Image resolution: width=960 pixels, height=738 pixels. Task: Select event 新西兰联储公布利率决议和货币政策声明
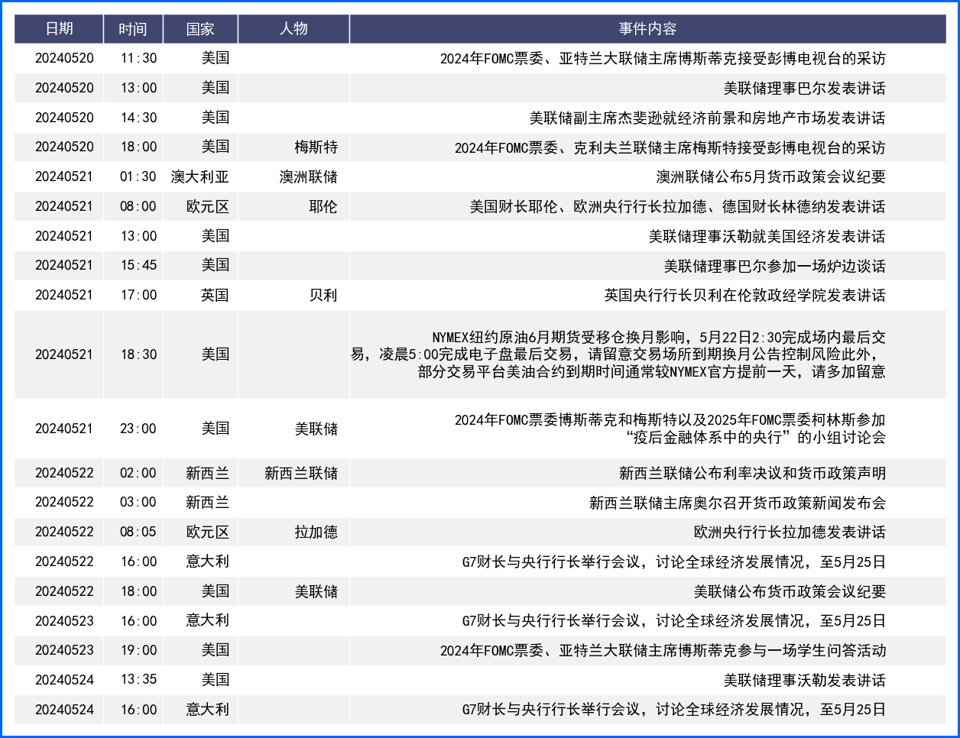click(752, 473)
